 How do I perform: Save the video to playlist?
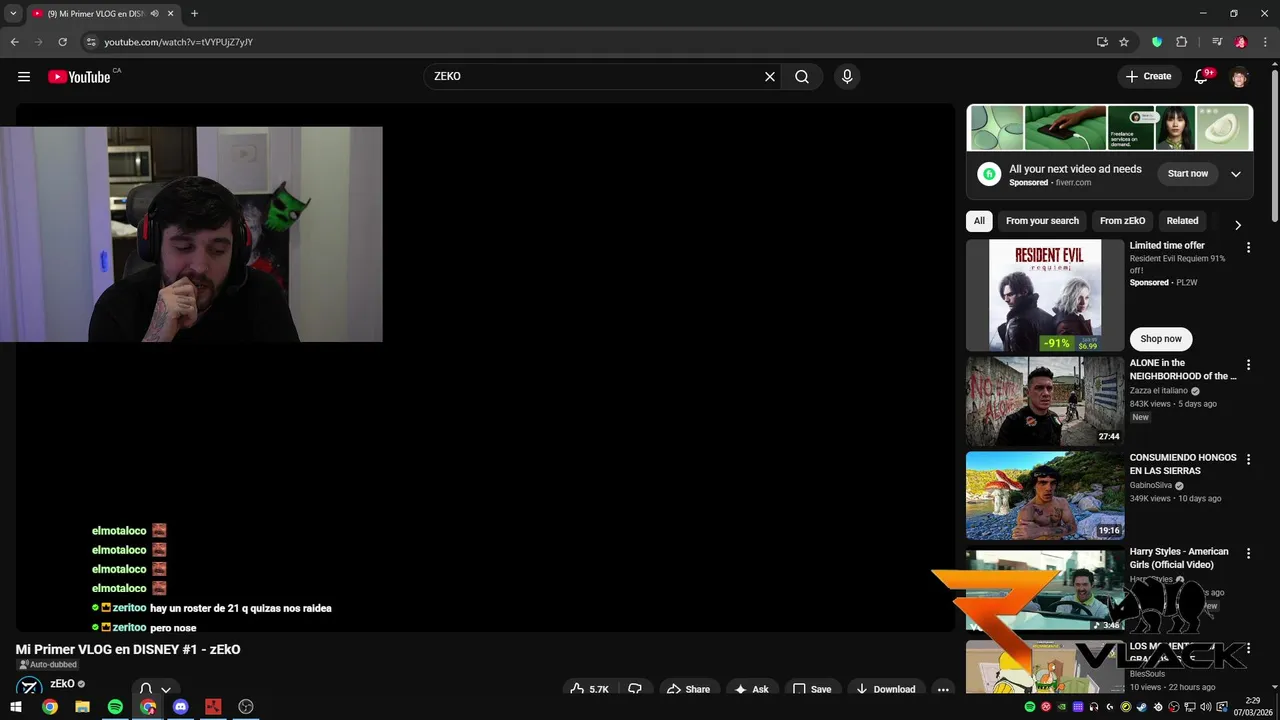(x=812, y=689)
